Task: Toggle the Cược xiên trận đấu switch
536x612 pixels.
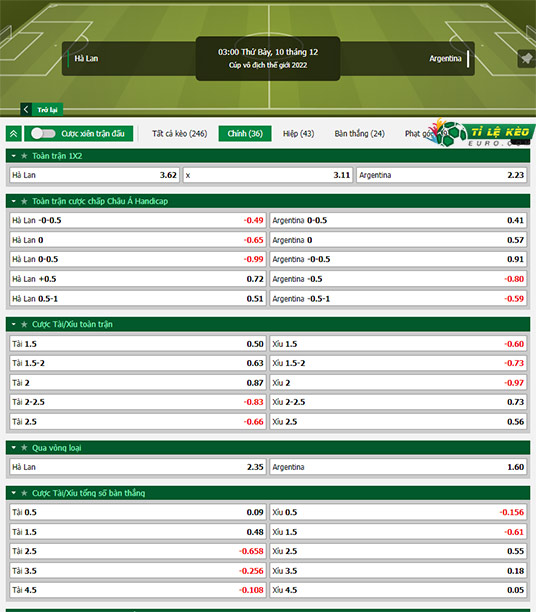Action: click(x=43, y=133)
